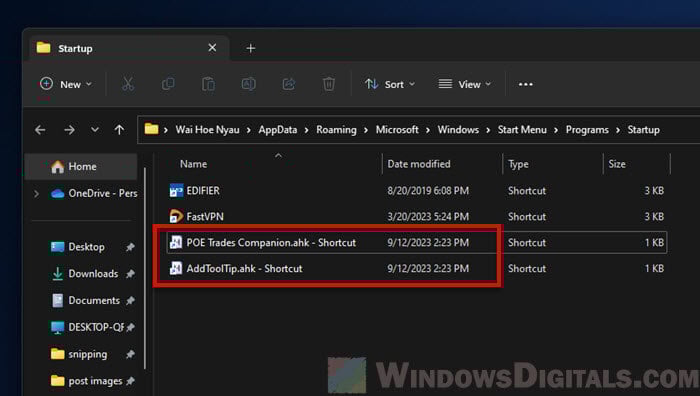Screen dimensions: 700x396
Task: Unpin DESKTOP-QF using its pin icon
Action: click(130, 327)
